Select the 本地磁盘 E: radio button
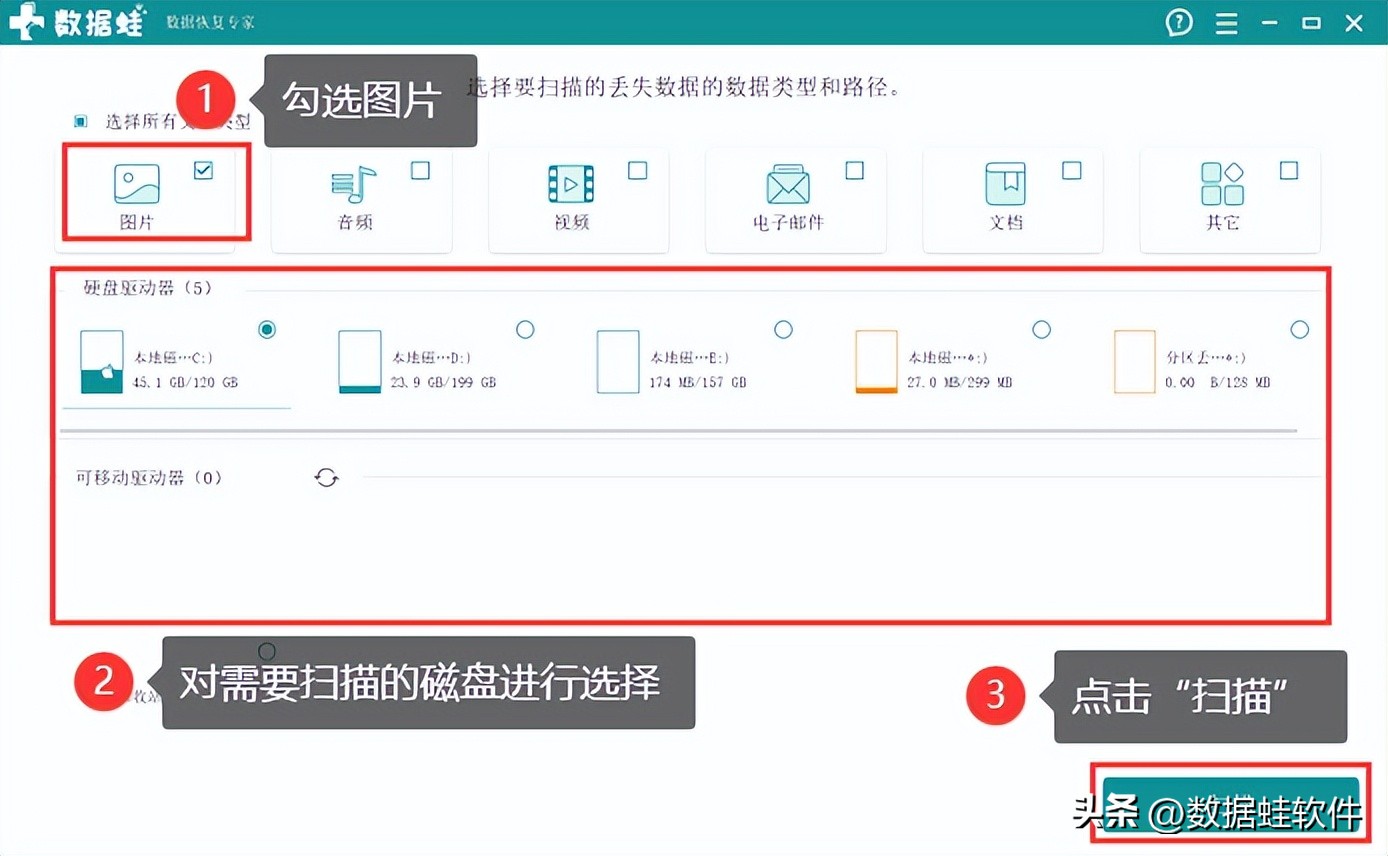This screenshot has height=856, width=1388. 783,329
